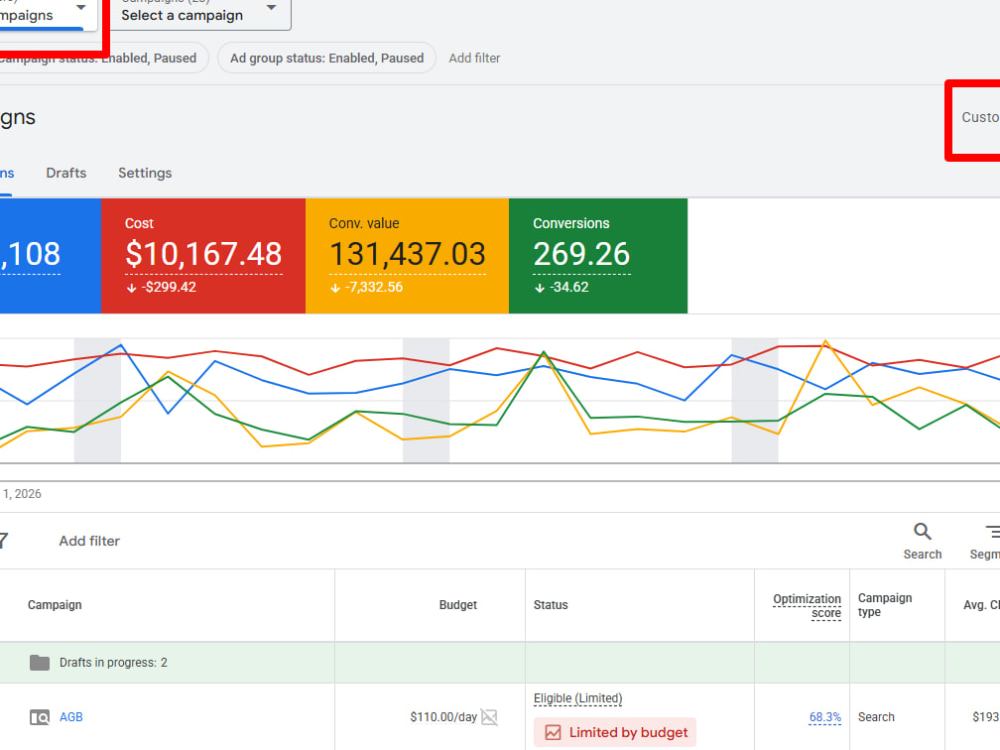Select the yellow Conv. value metric card
The image size is (1000, 750).
[407, 256]
